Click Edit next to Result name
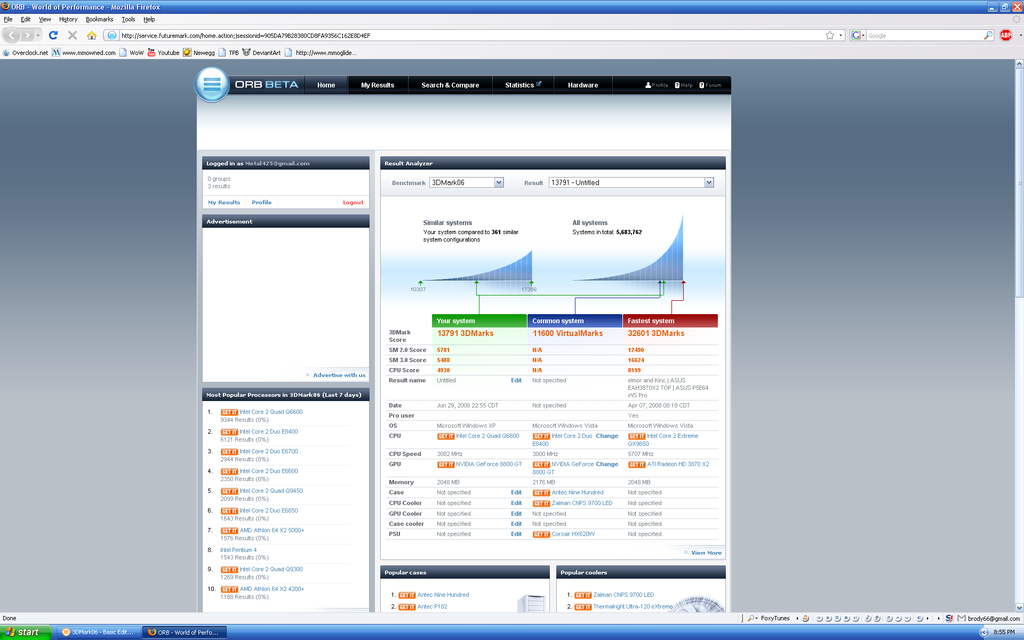Screen dimensions: 1024x640 516,381
